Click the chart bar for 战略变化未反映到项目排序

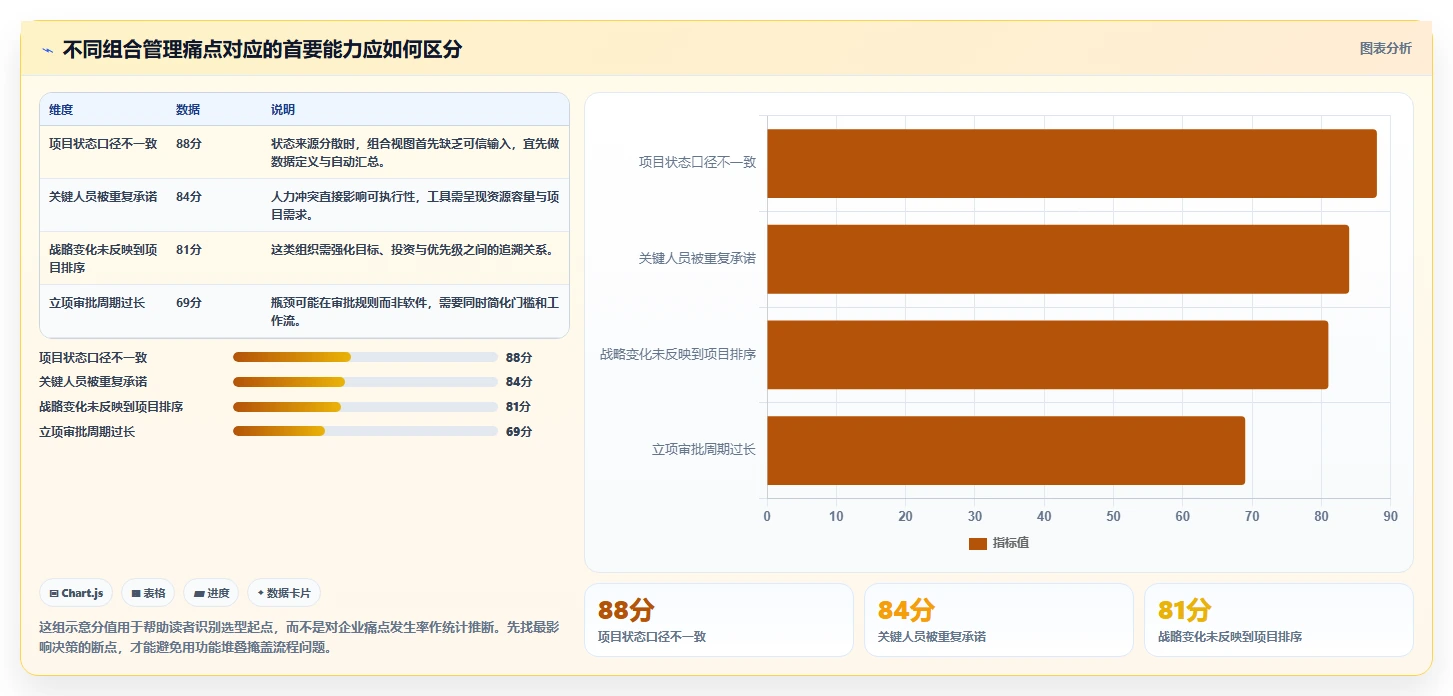(1047, 355)
